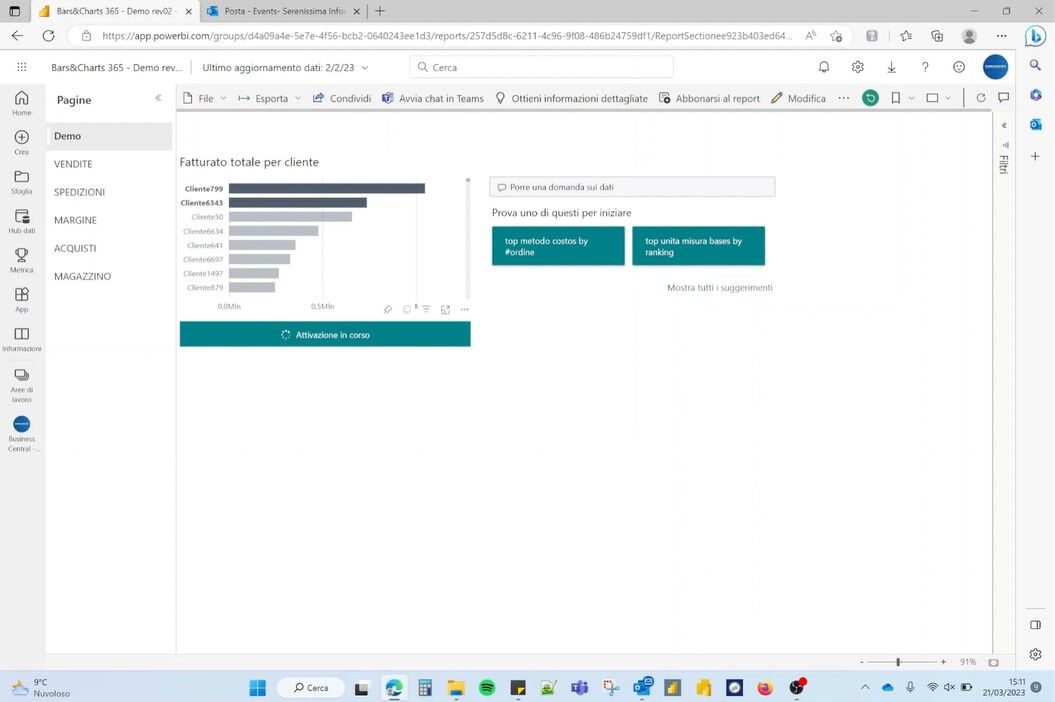Open the Hub dati sidebar icon

(21, 221)
